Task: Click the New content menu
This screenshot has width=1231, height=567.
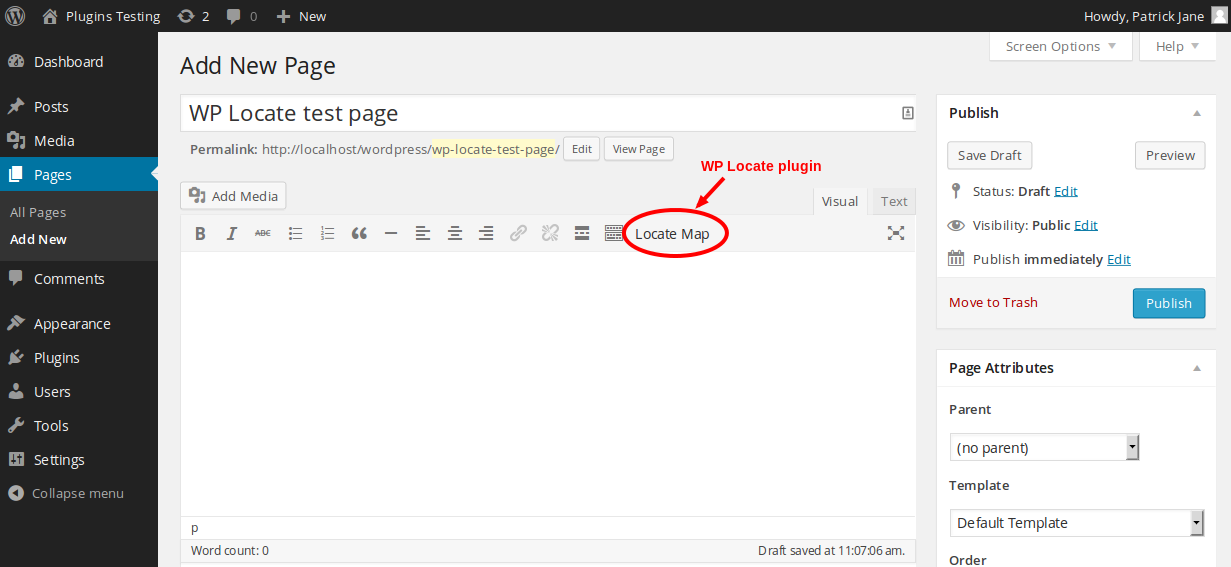Action: (x=301, y=16)
